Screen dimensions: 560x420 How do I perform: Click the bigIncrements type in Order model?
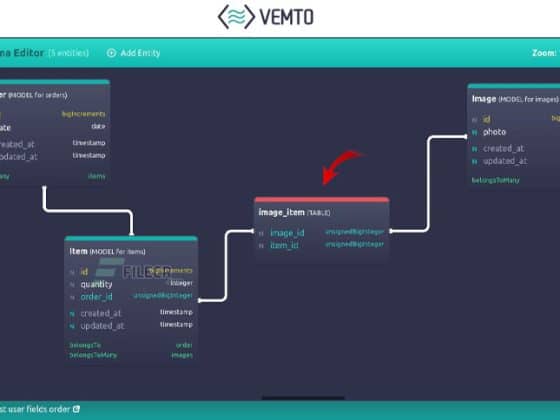click(84, 114)
